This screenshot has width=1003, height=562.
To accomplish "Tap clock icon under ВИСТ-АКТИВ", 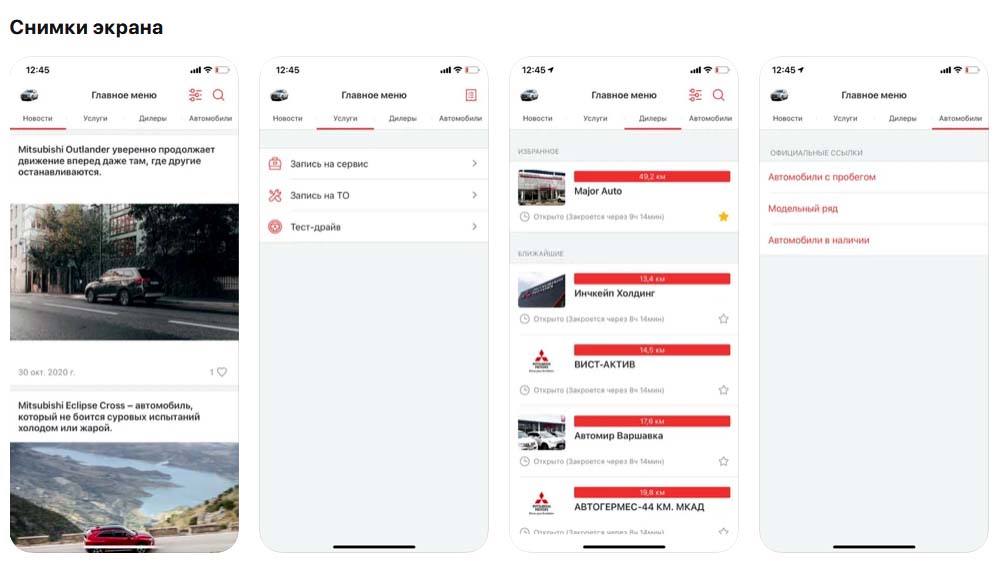I will click(525, 390).
